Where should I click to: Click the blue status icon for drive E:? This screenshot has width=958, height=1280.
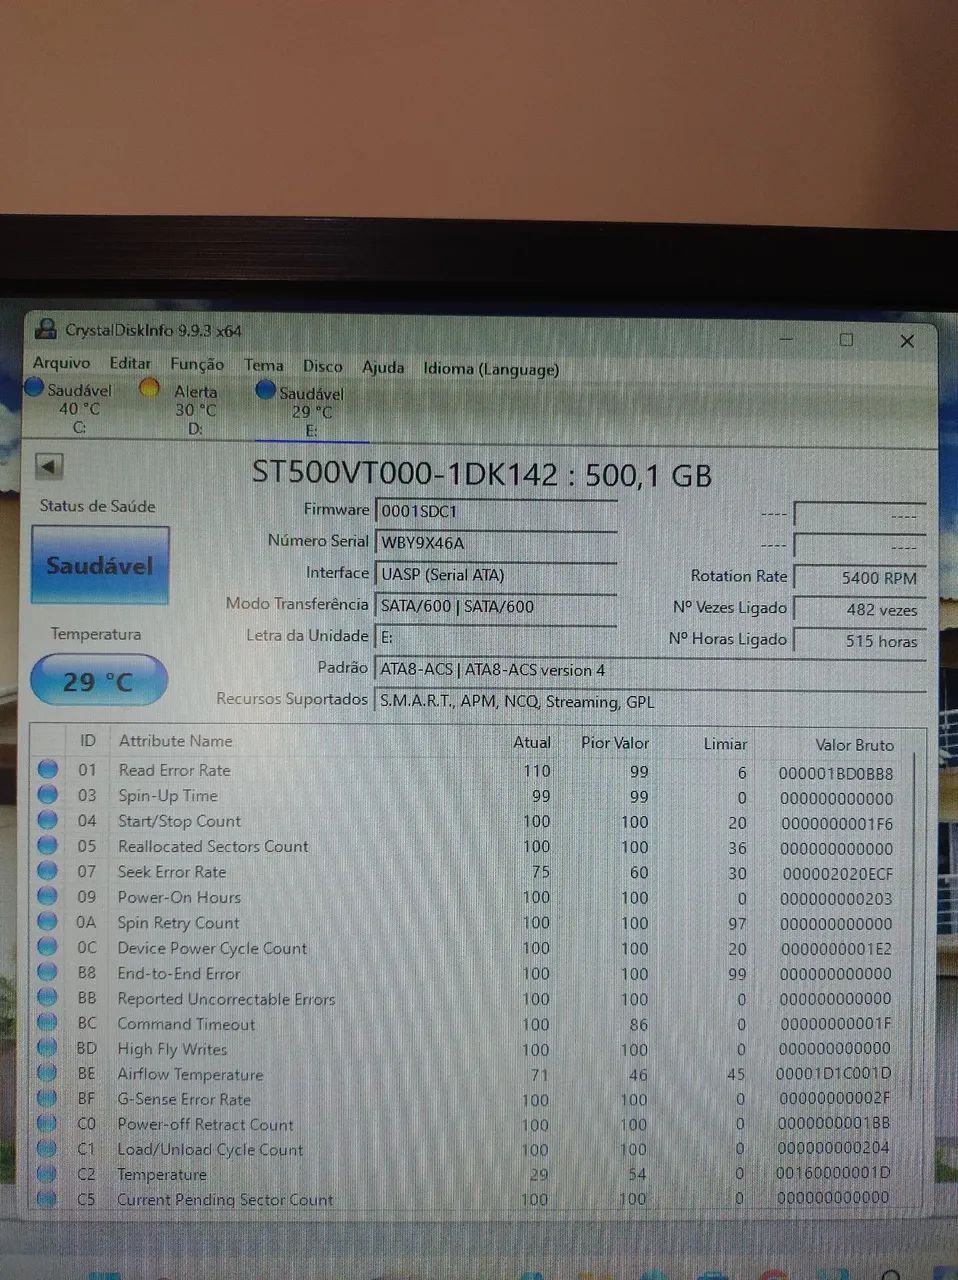pos(265,390)
